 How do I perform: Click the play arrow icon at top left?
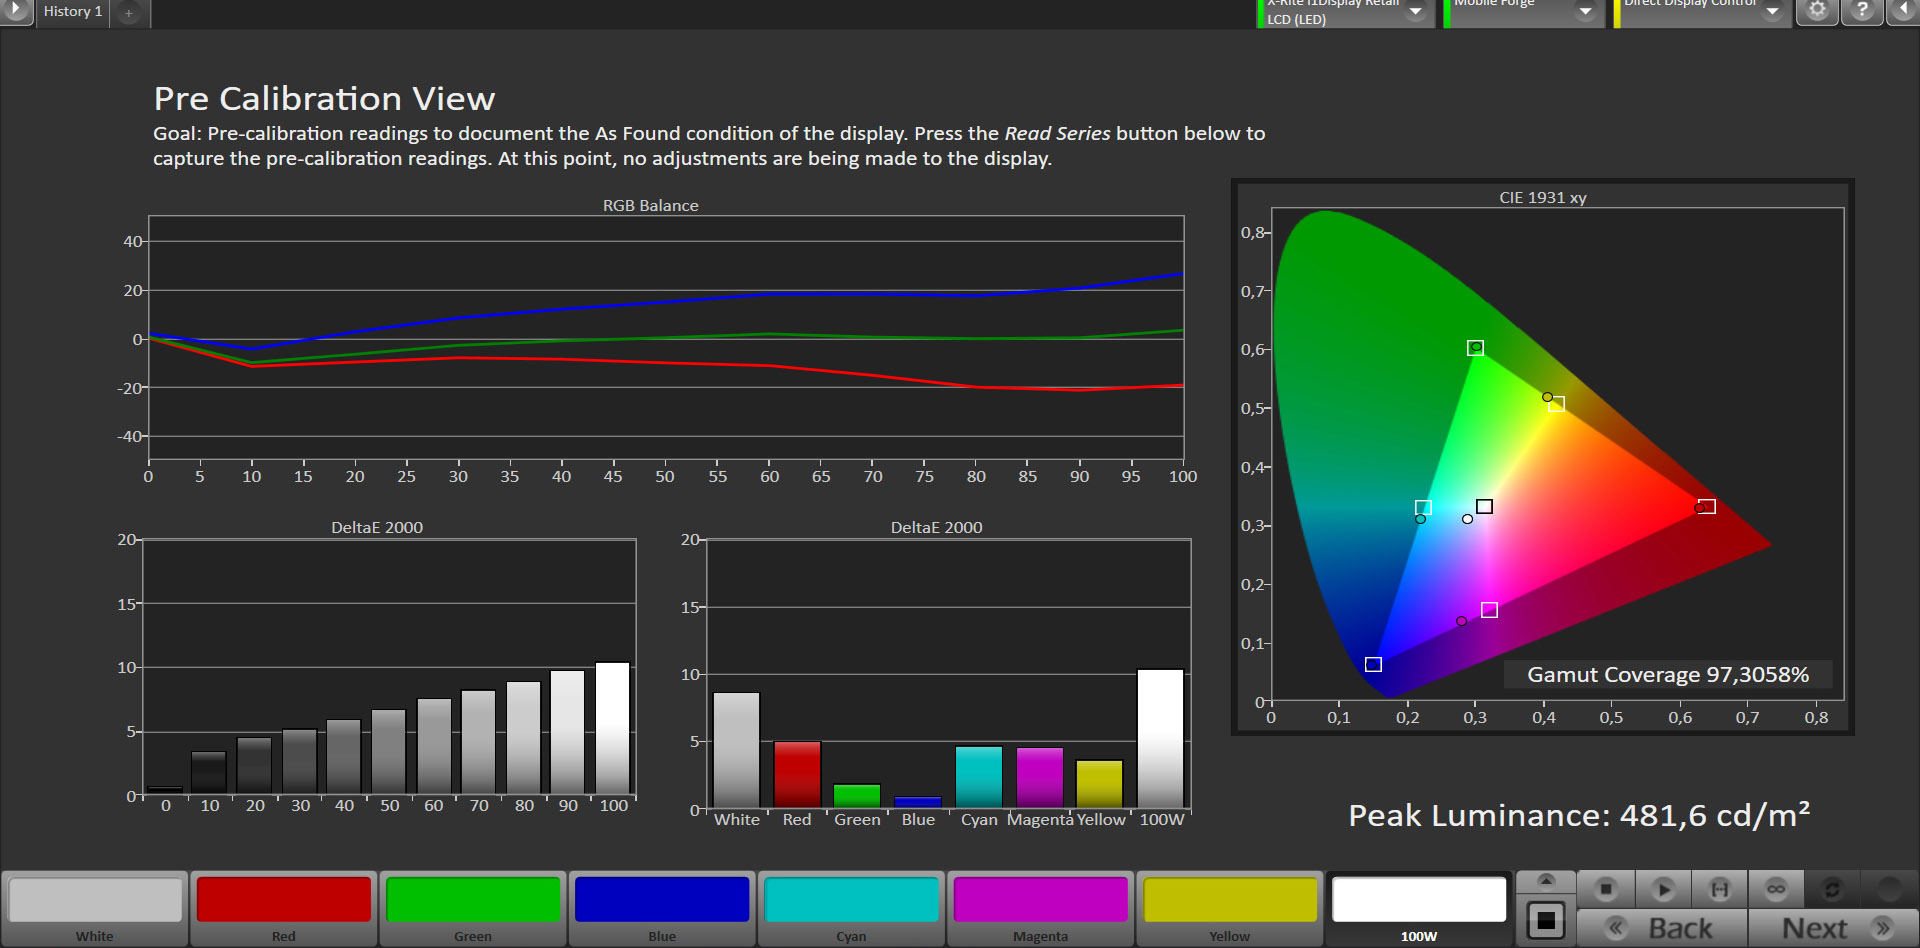(x=16, y=11)
